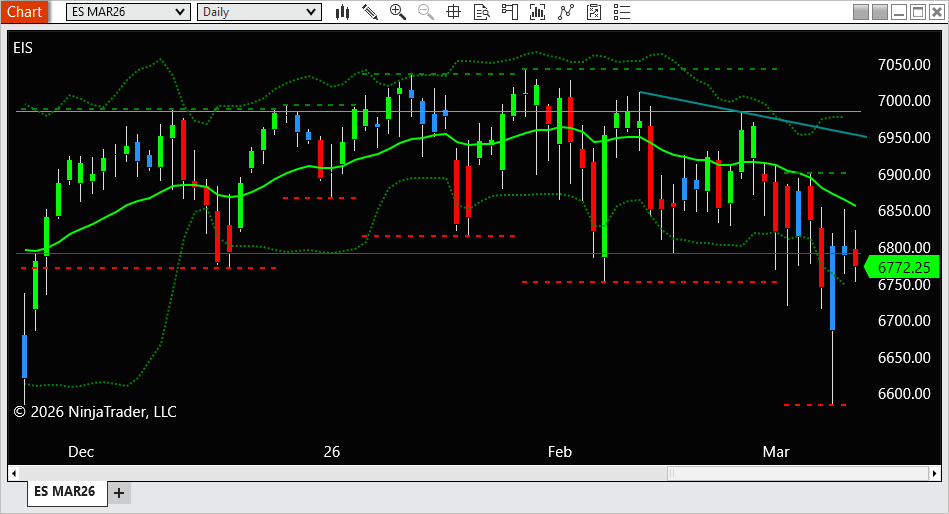Image resolution: width=949 pixels, height=514 pixels.
Task: Select the ES MAR26 bottom tab
Action: (65, 492)
